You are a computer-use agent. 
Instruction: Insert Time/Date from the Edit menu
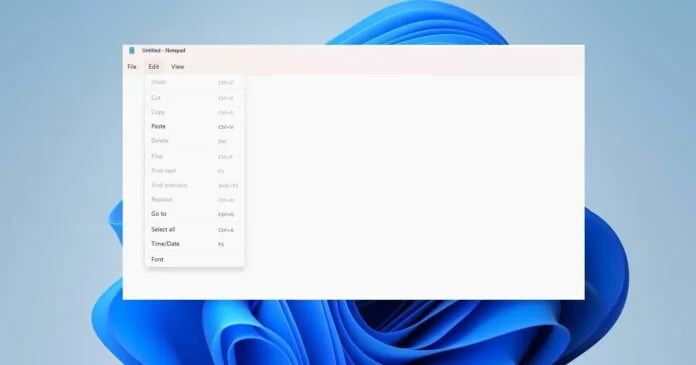195,244
